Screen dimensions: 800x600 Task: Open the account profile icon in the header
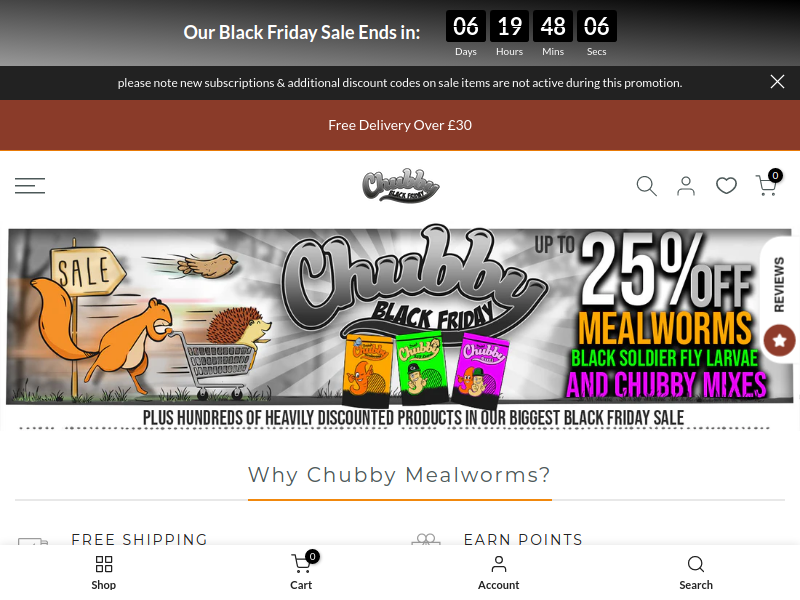click(686, 186)
